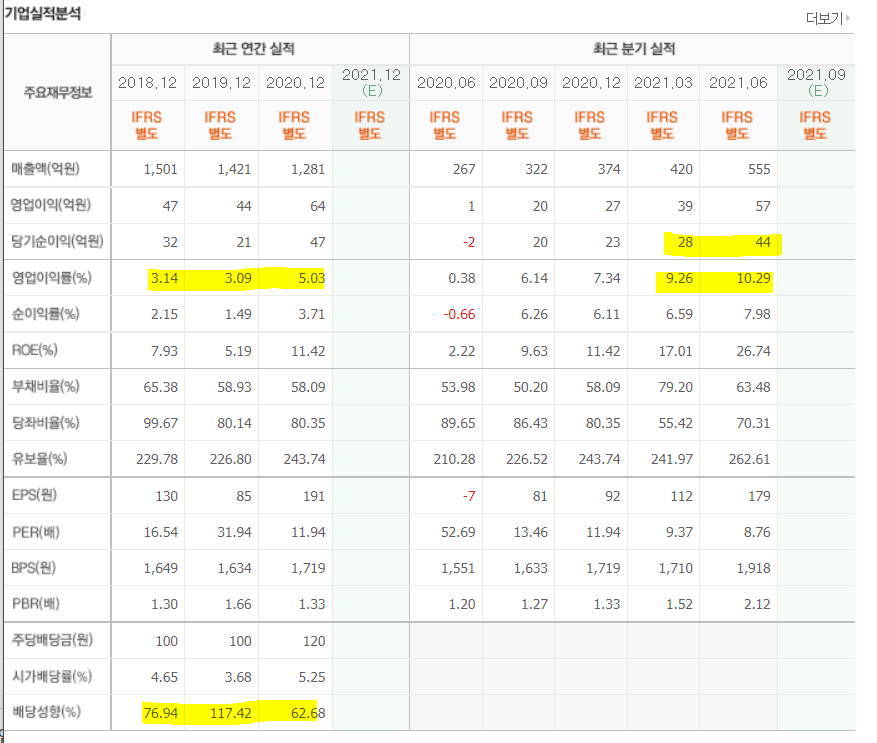Click the ROE(%) row label
Viewport: 877px width, 743px height.
click(x=35, y=350)
